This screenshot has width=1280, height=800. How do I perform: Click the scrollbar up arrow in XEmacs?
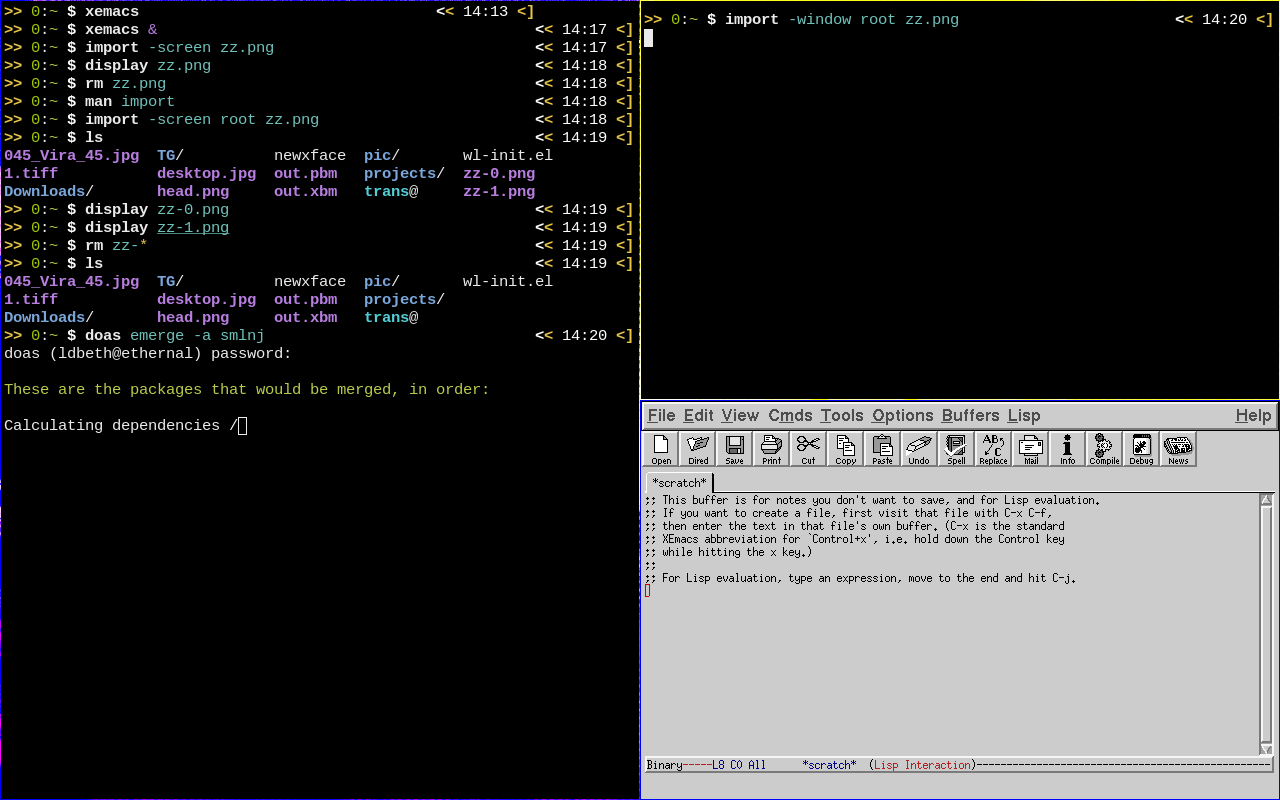tap(1267, 500)
